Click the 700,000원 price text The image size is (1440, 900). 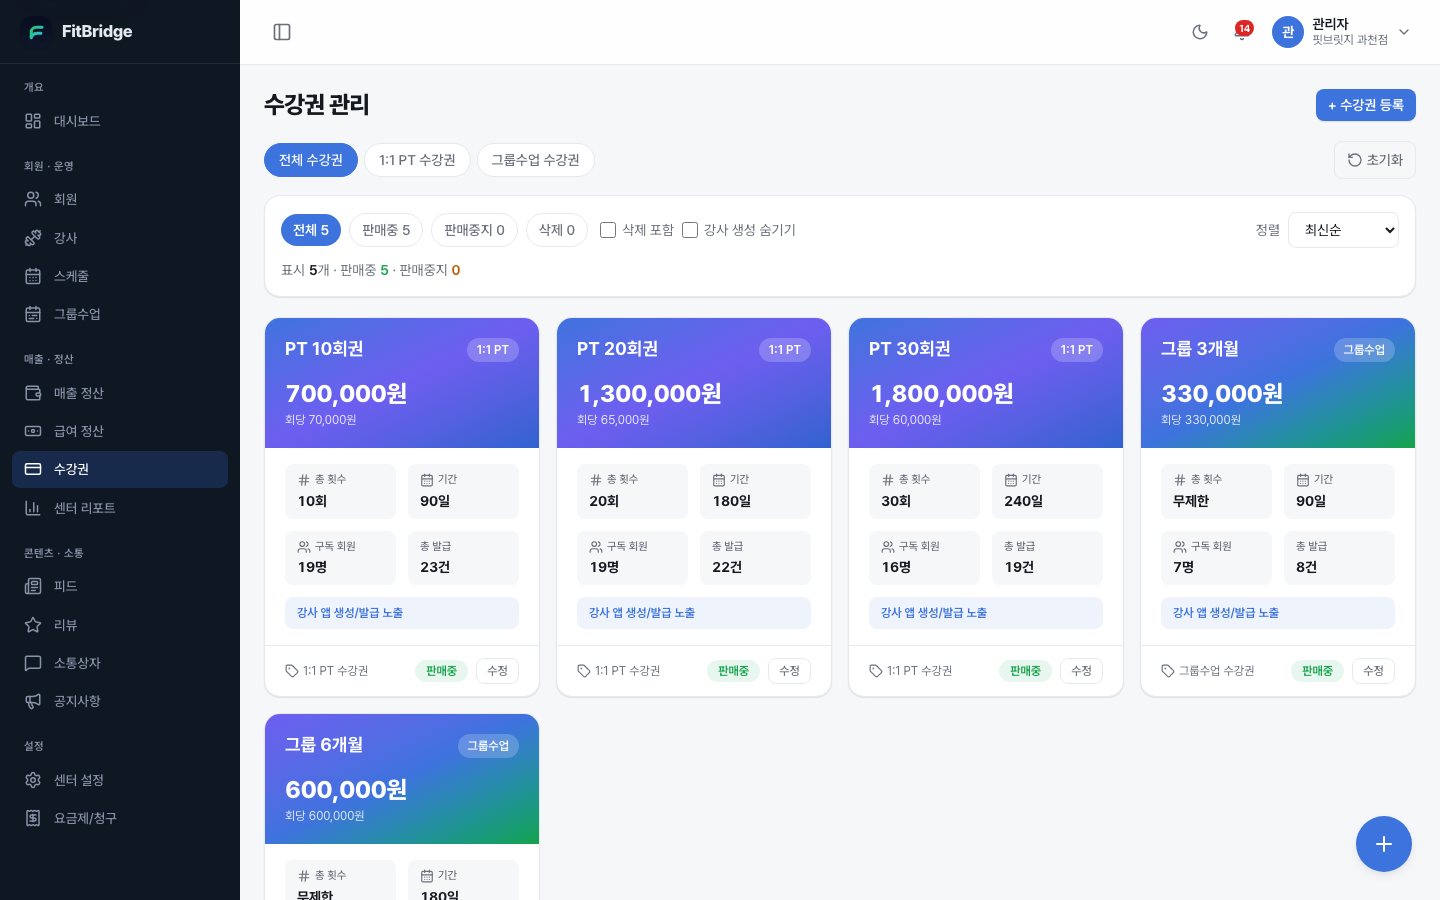pos(346,394)
